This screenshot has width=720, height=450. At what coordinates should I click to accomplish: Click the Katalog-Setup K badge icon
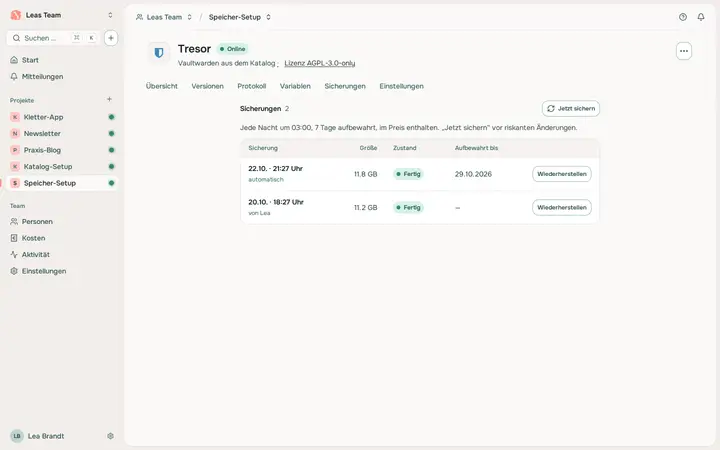pyautogui.click(x=15, y=167)
